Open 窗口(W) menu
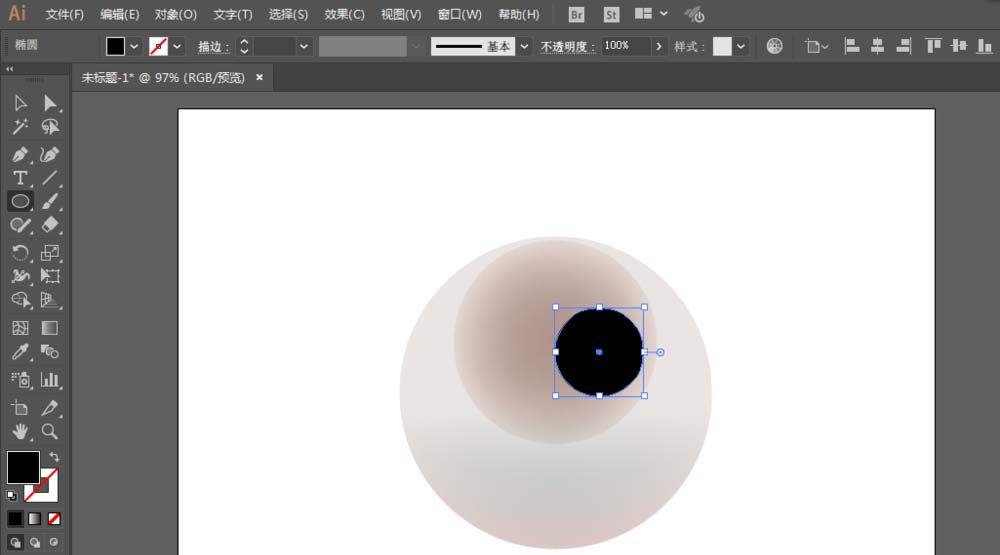 click(x=460, y=14)
